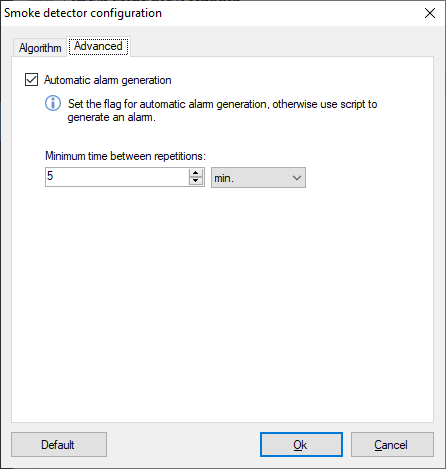446x469 pixels.
Task: Open the min. time unit dropdown
Action: point(258,178)
